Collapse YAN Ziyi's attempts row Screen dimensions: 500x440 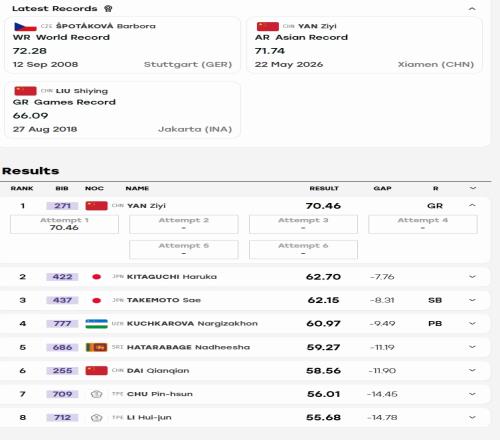pyautogui.click(x=472, y=205)
